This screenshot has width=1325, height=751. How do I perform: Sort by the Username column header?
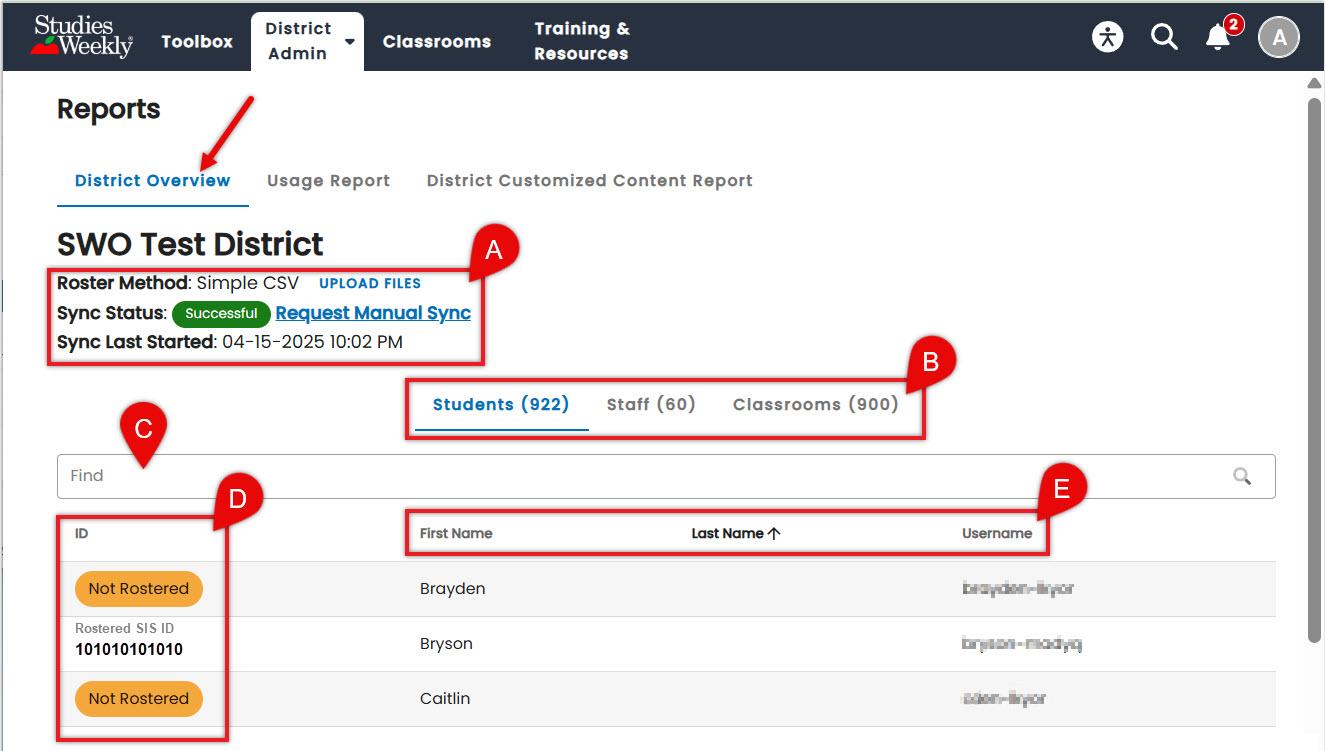tap(997, 533)
